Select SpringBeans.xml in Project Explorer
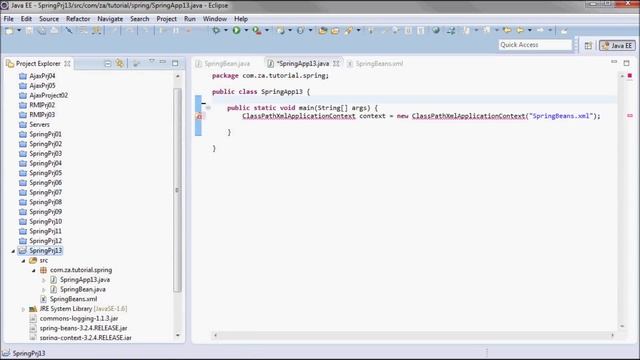Viewport: 640px width, 360px height. click(x=73, y=299)
